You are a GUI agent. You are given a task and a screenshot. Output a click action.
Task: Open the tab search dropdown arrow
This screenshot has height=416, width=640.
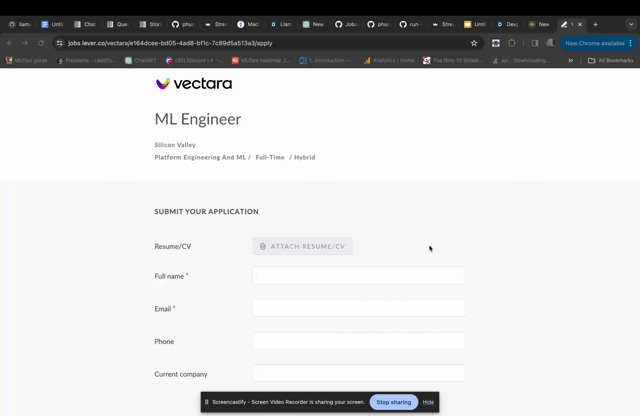tap(631, 24)
